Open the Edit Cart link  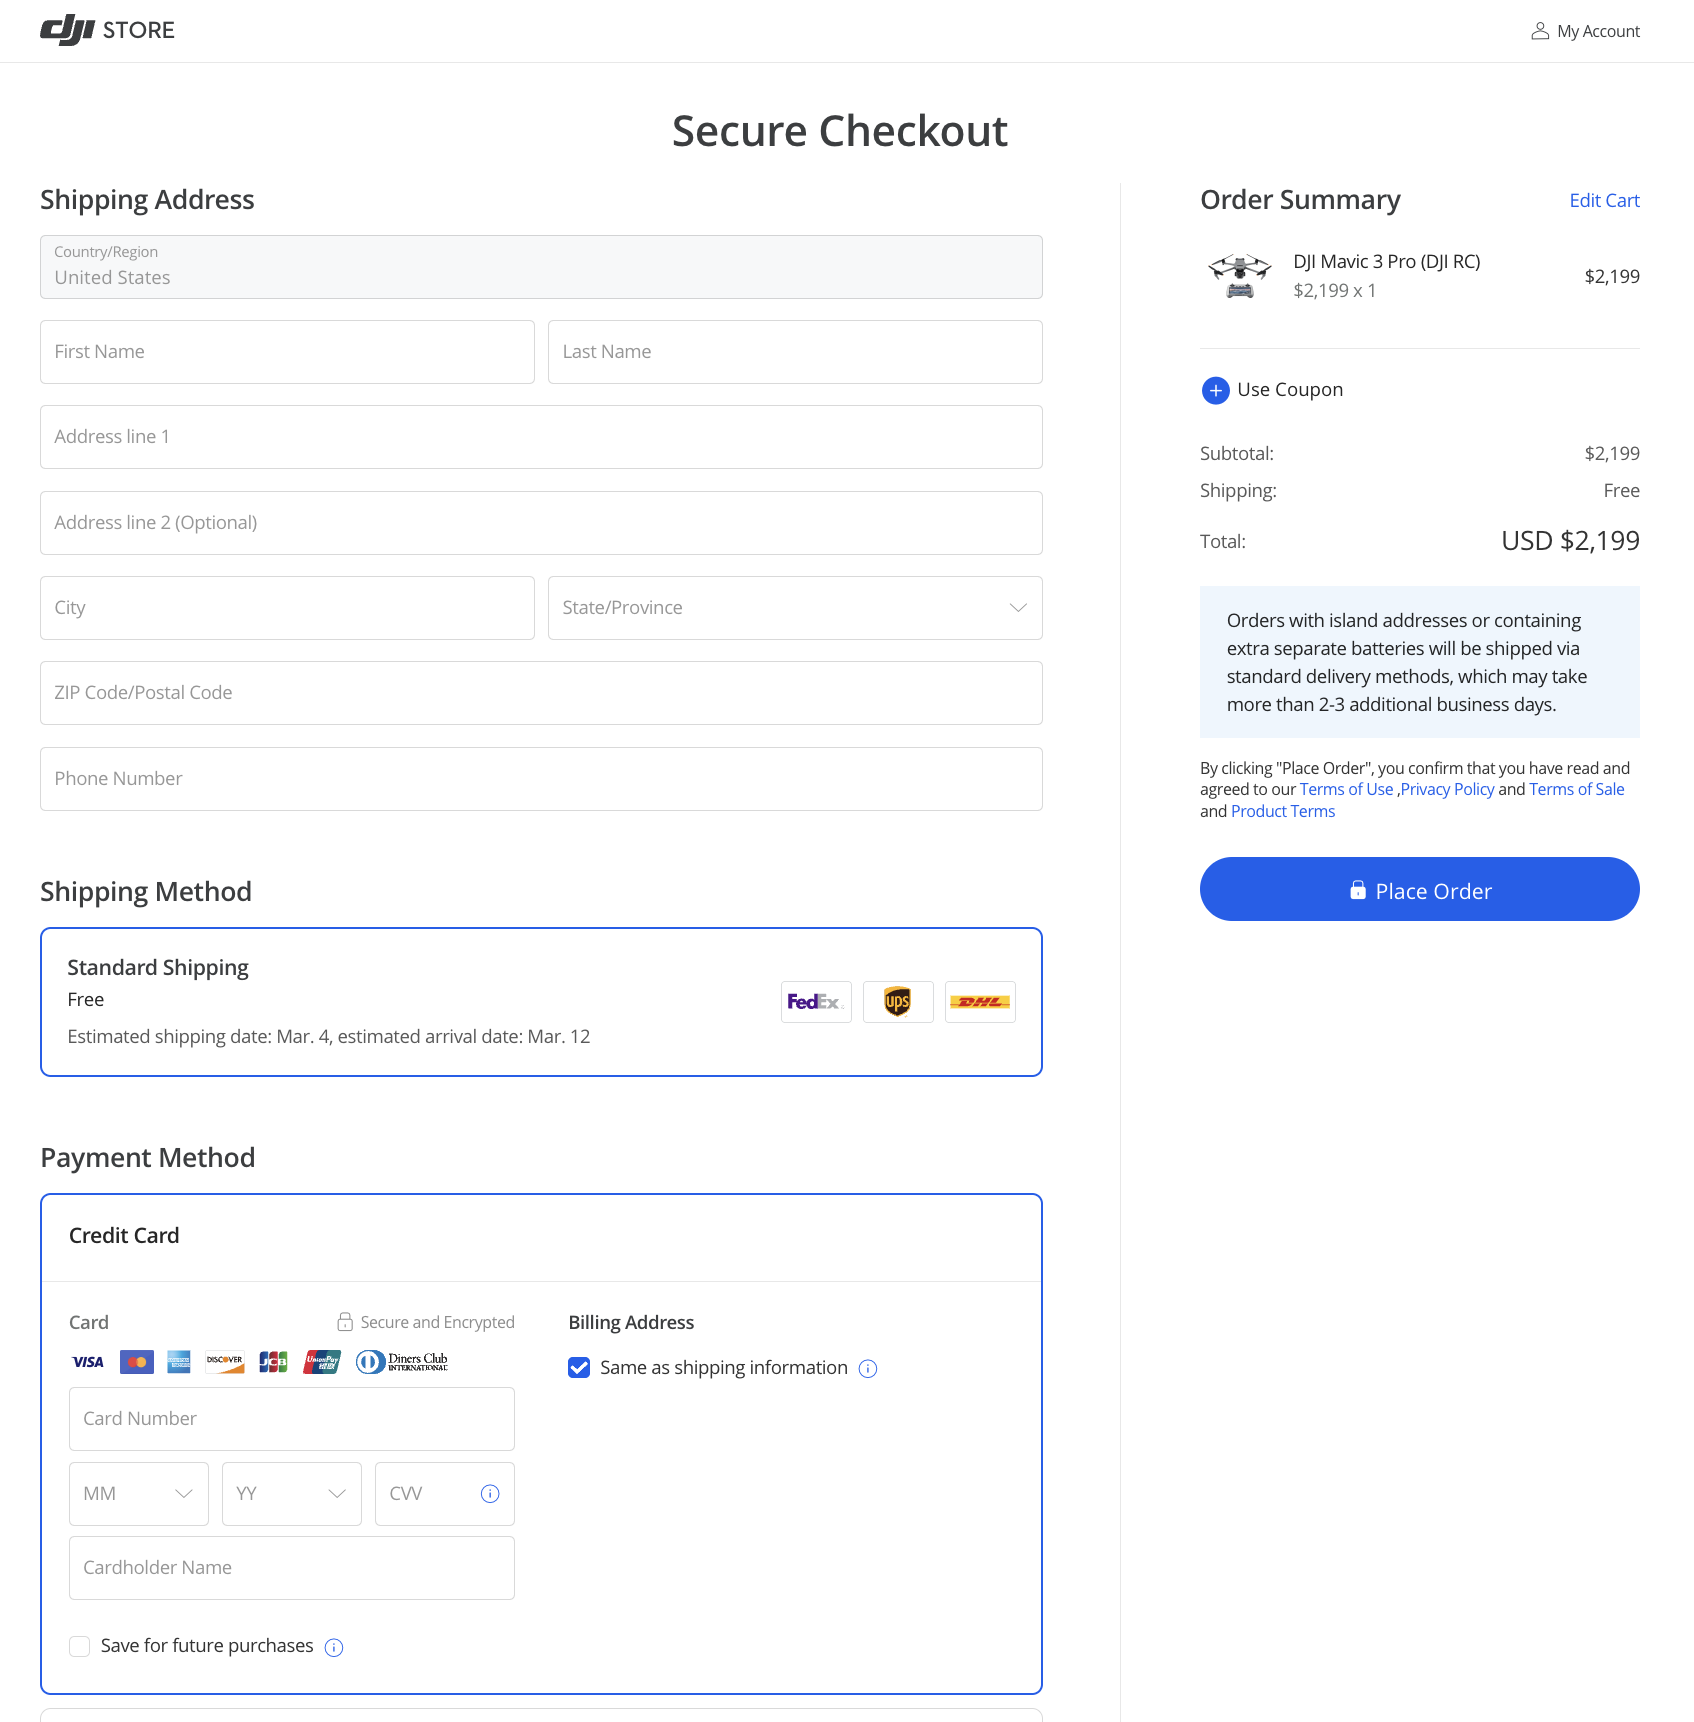[1604, 200]
